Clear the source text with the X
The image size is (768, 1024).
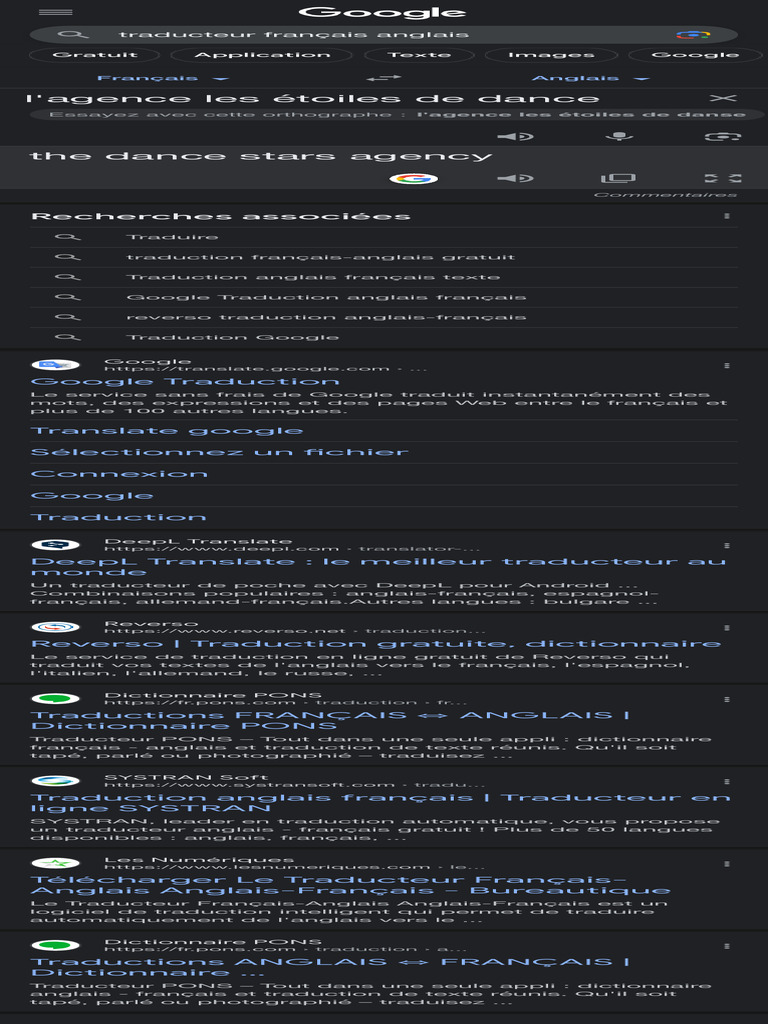pos(723,98)
